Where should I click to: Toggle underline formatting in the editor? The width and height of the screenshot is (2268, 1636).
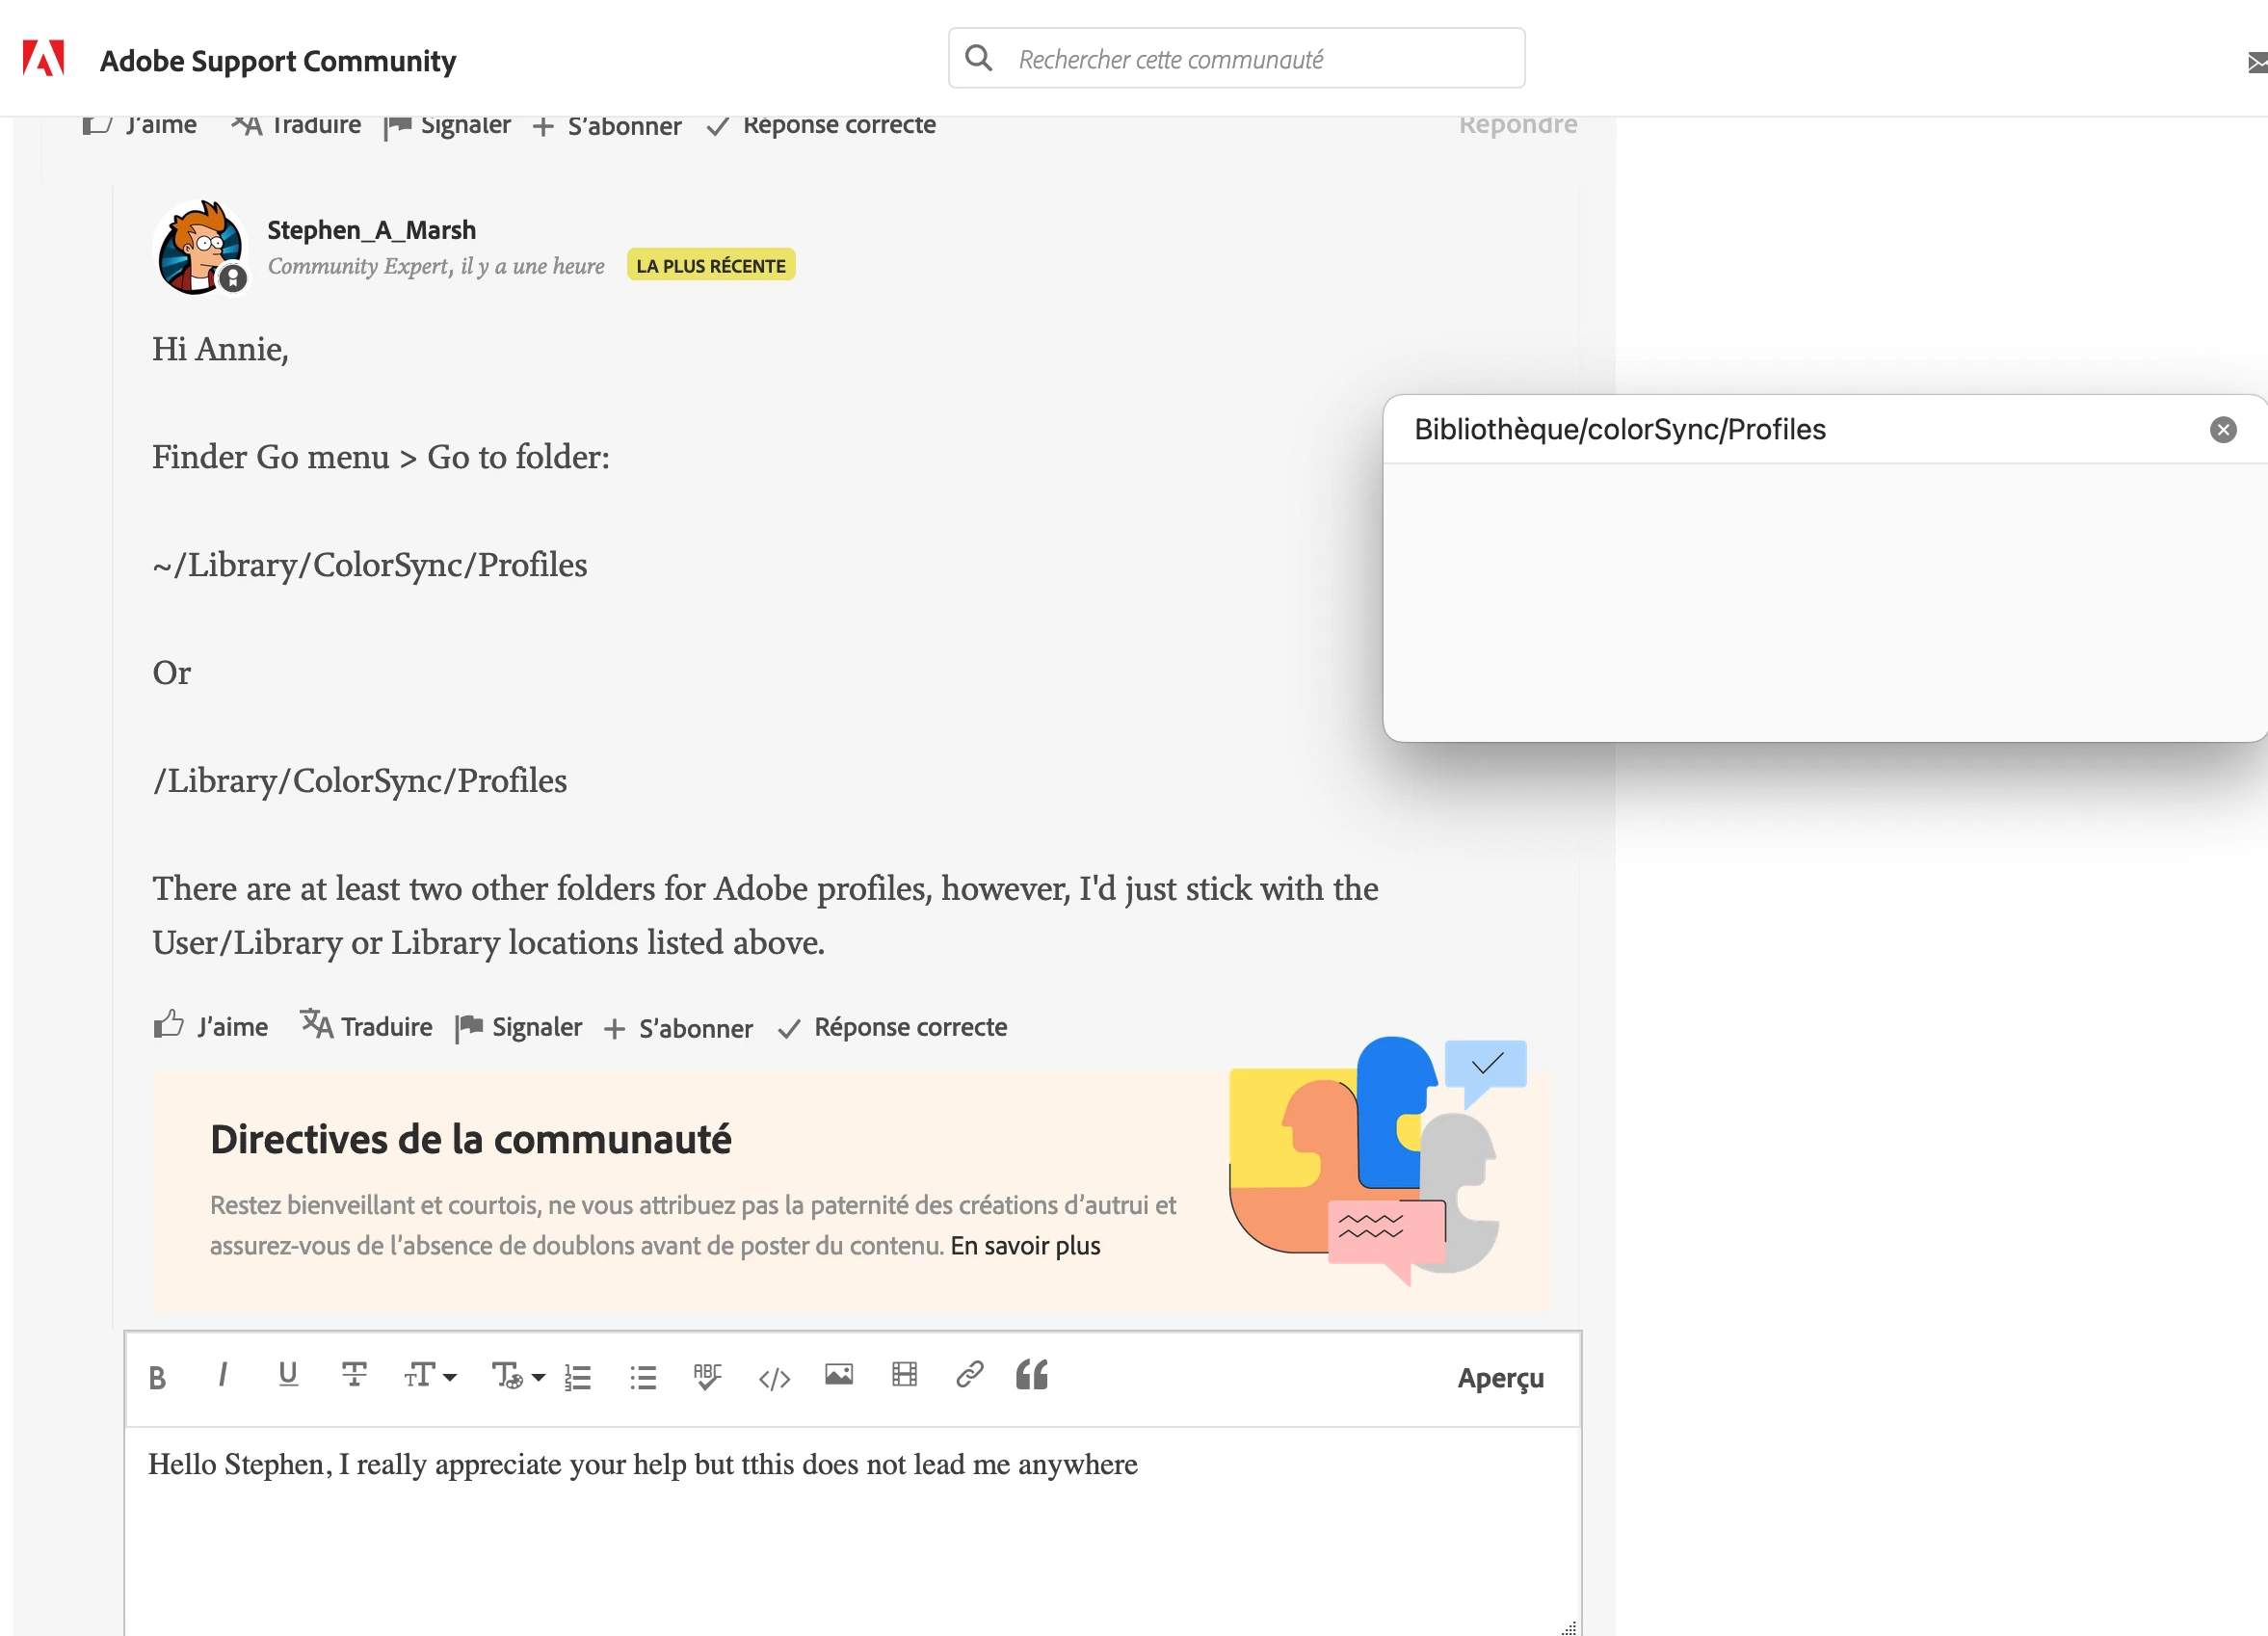tap(288, 1375)
